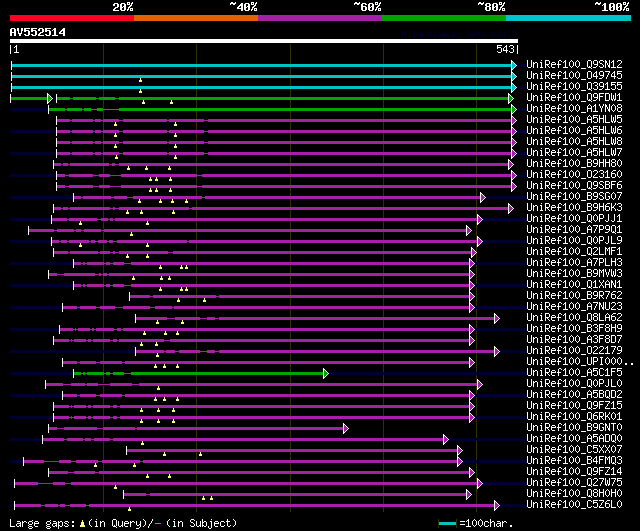
Task: Select the label UniRef100_Q9FZ15
Action: click(x=574, y=406)
